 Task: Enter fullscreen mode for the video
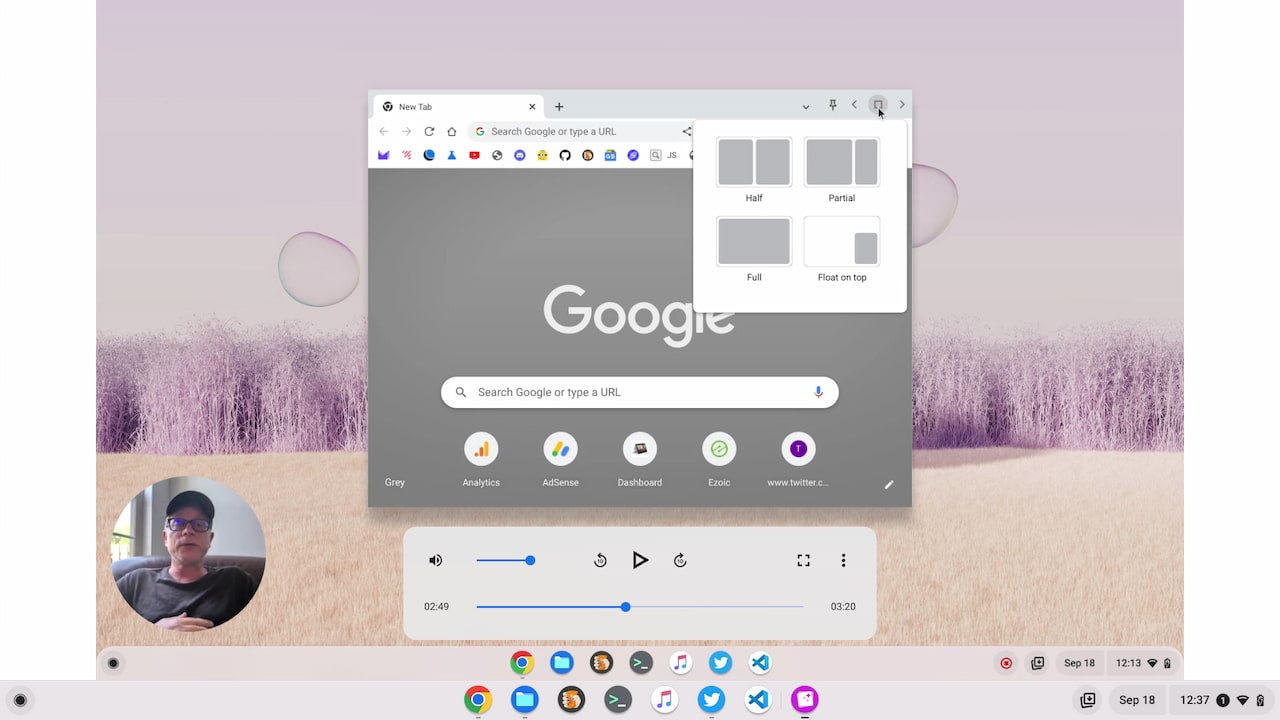click(x=803, y=560)
